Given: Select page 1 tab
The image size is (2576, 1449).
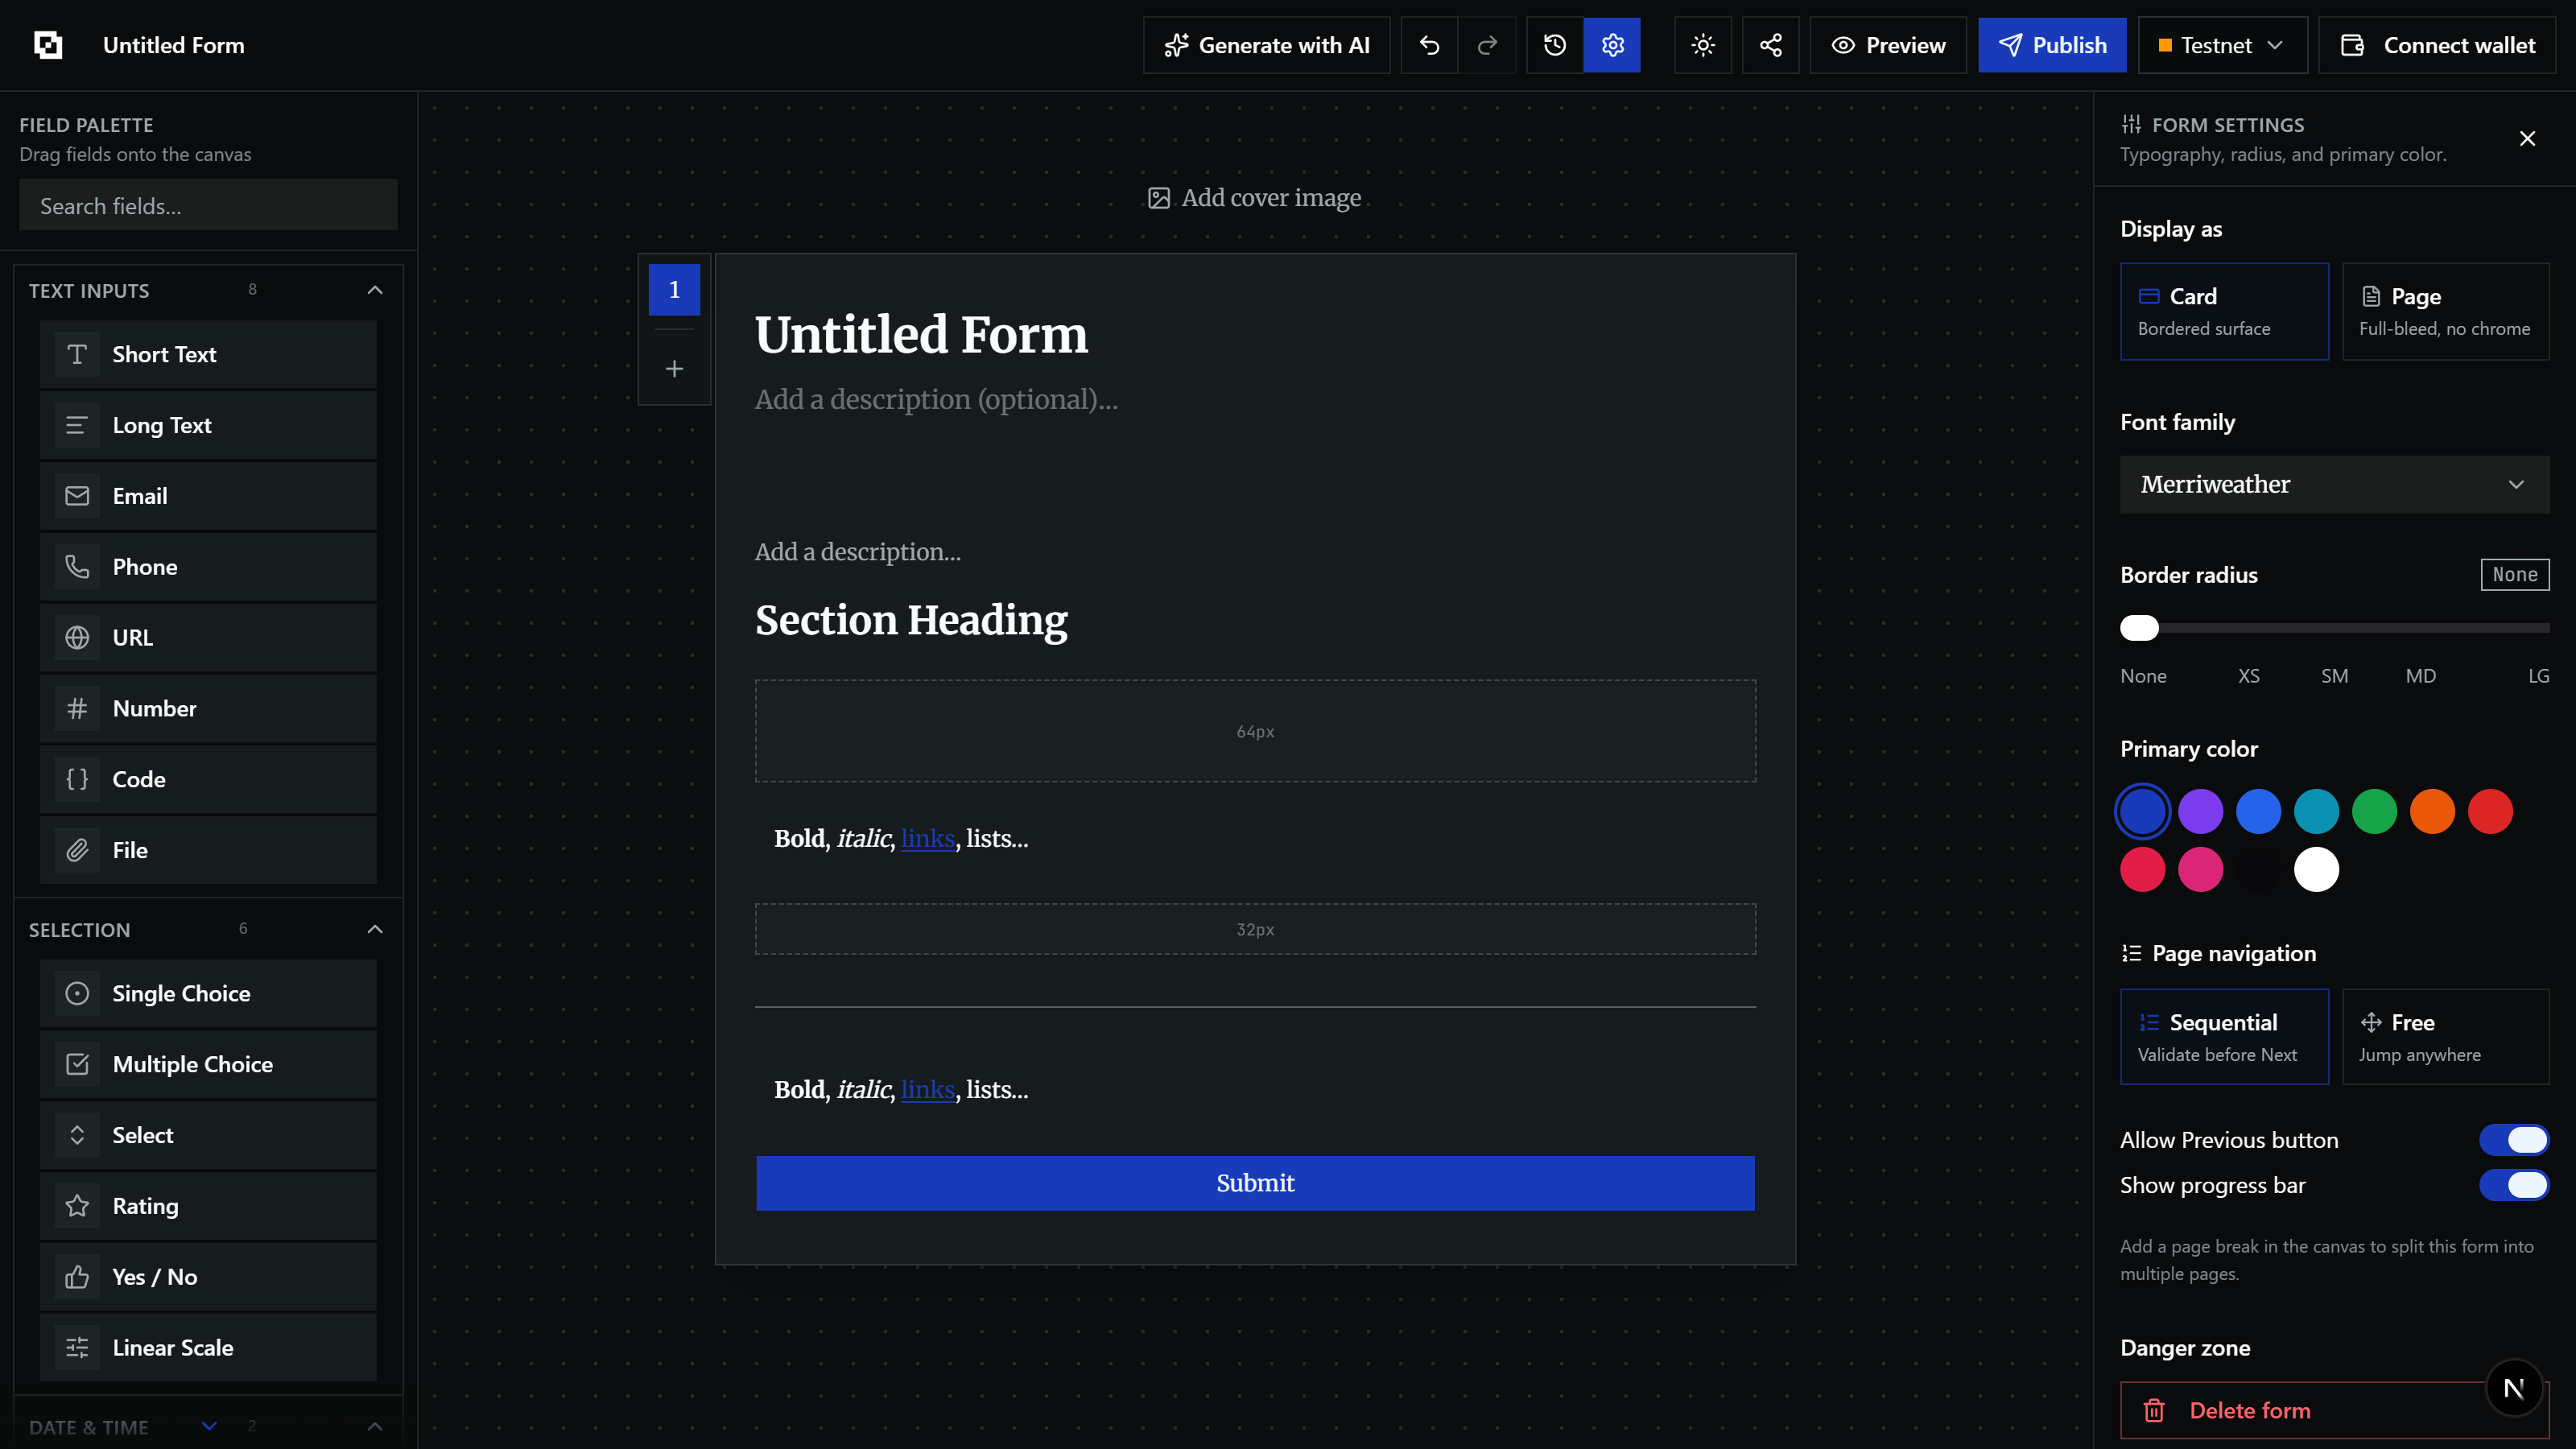Looking at the screenshot, I should tap(674, 290).
